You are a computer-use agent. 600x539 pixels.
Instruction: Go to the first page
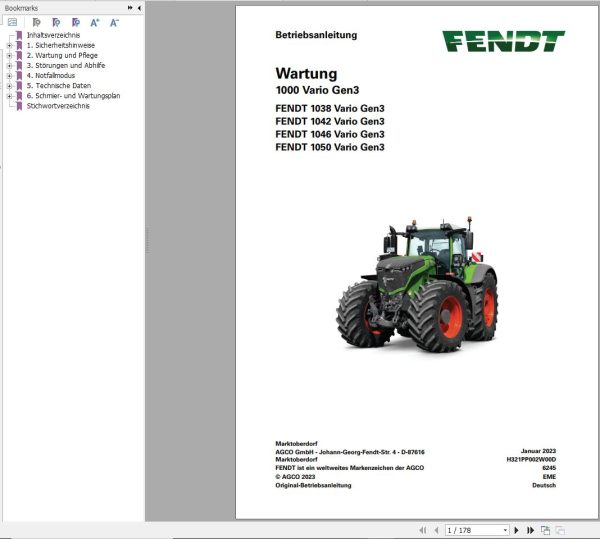coord(422,530)
